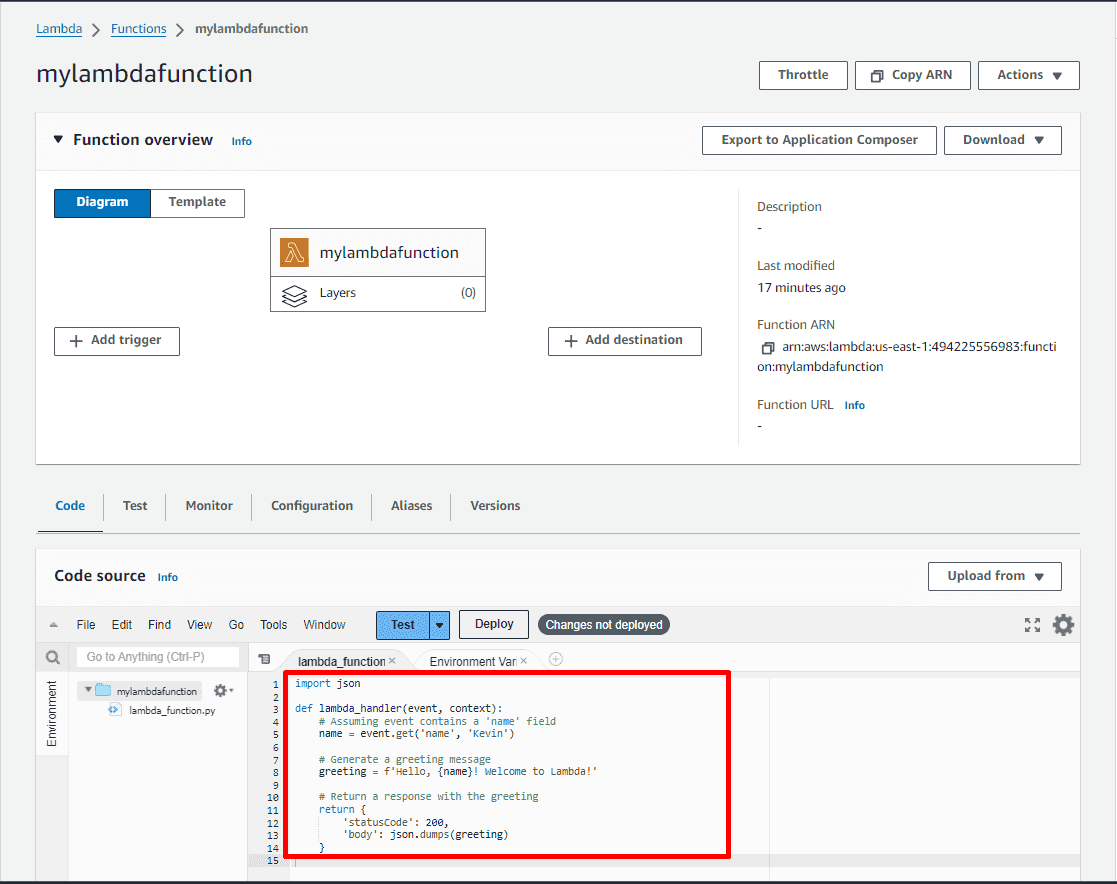Screen dimensions: 1117x884
Task: Open the File menu in editor
Action: click(85, 625)
